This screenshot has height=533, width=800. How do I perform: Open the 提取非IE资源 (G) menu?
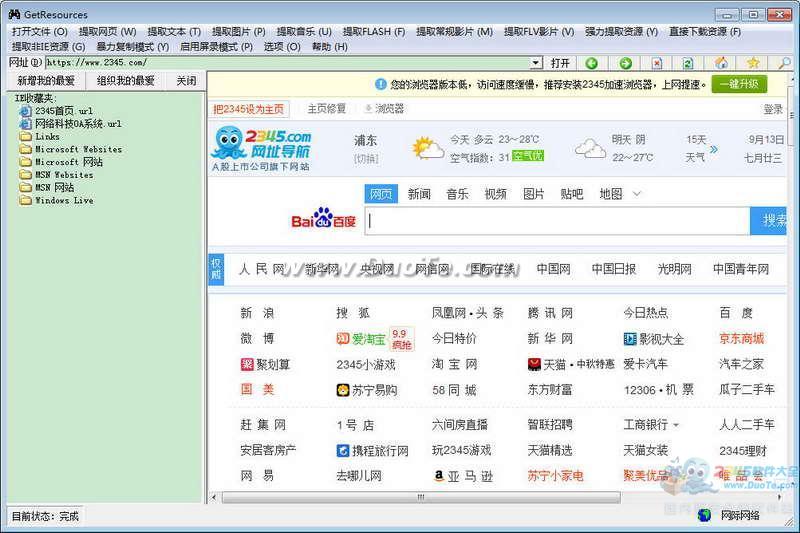tap(48, 47)
